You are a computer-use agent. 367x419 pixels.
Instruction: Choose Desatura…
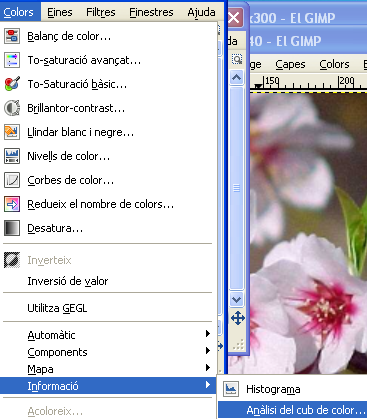pyautogui.click(x=107, y=228)
